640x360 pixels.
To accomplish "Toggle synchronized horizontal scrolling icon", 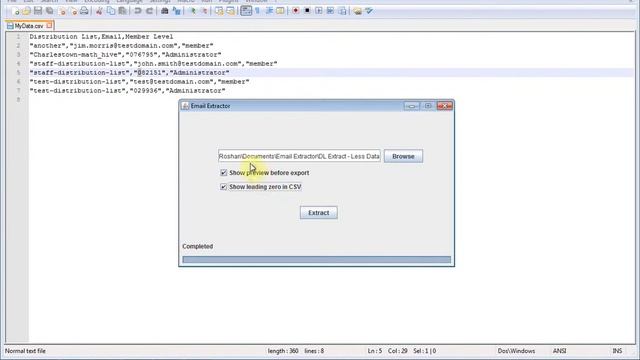I will coord(231,11).
